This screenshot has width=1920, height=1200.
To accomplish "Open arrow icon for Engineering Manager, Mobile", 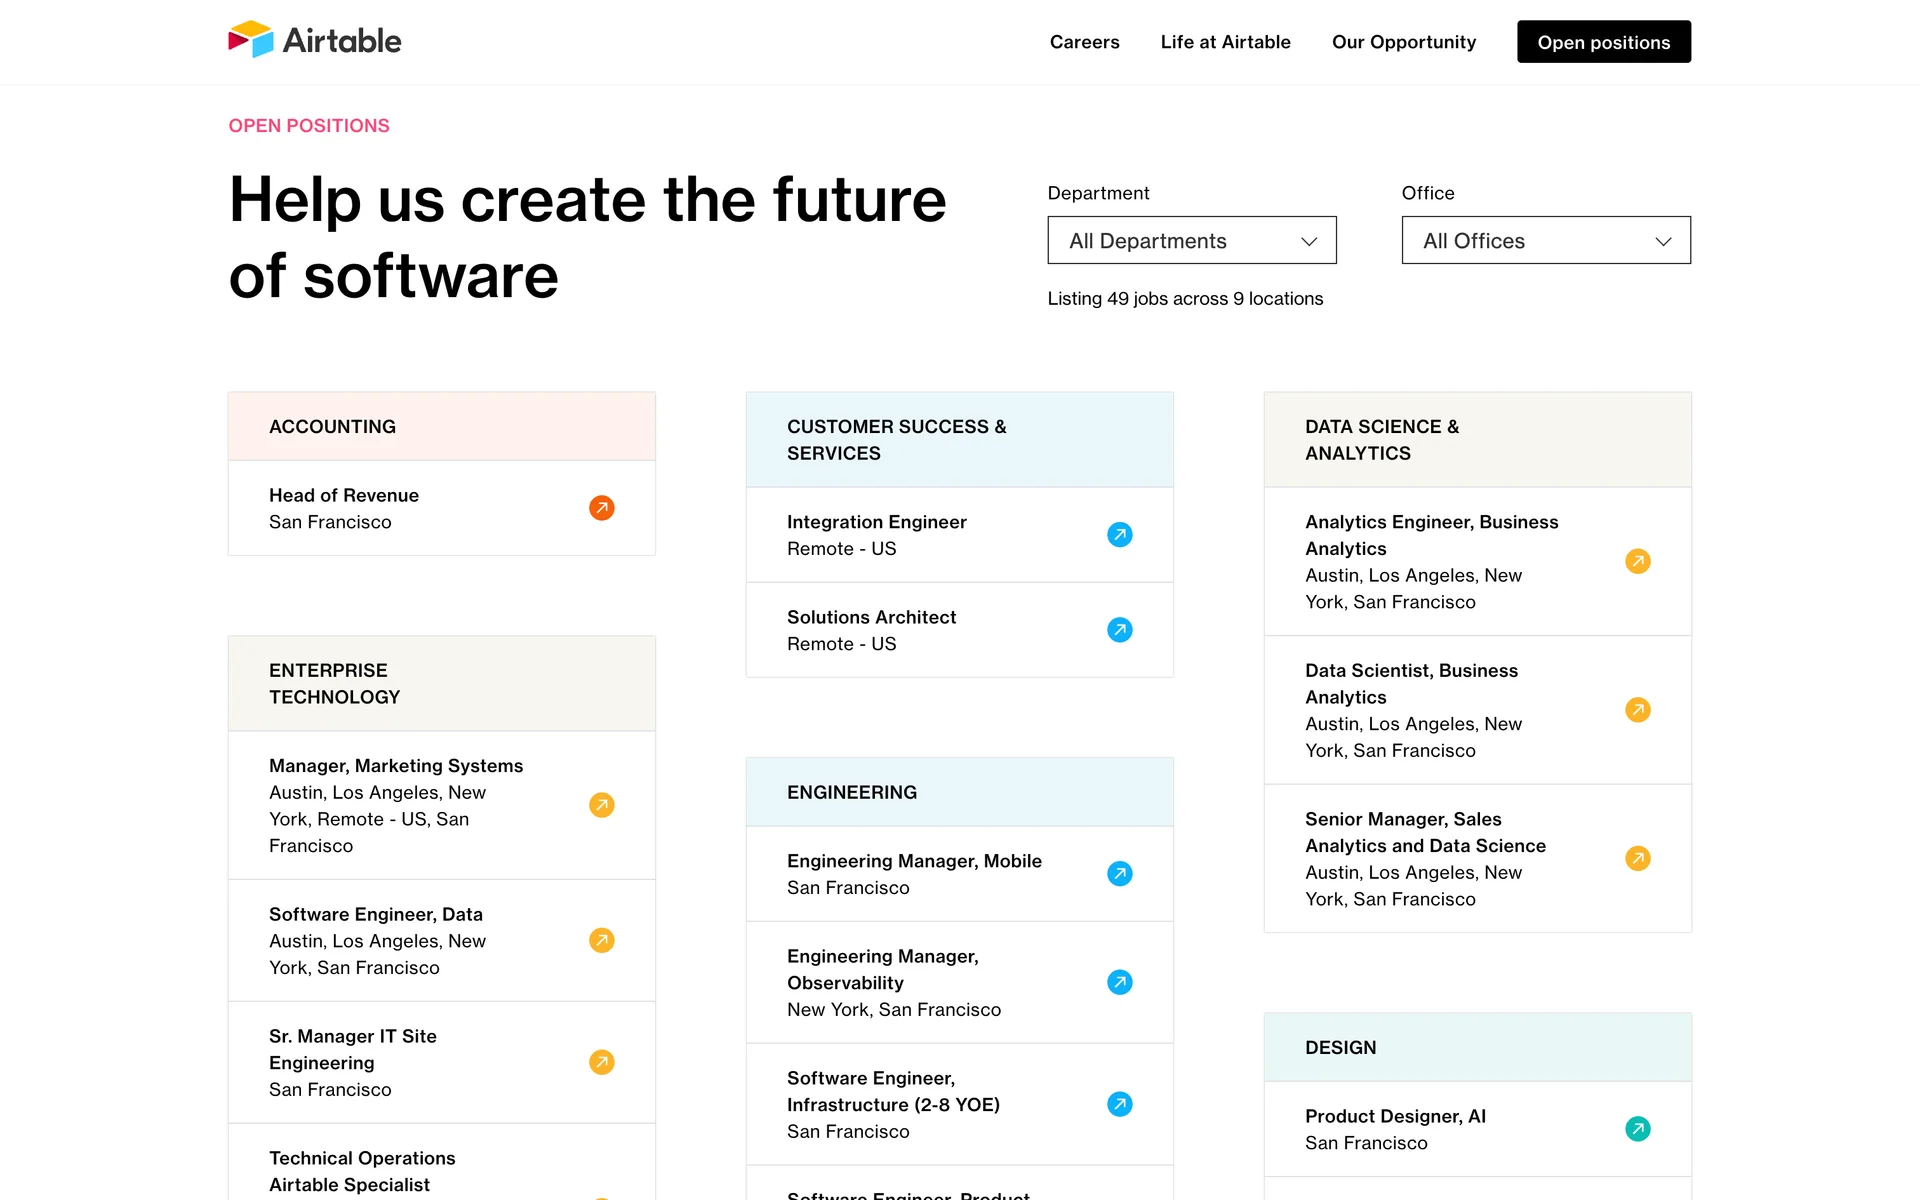I will tap(1119, 874).
